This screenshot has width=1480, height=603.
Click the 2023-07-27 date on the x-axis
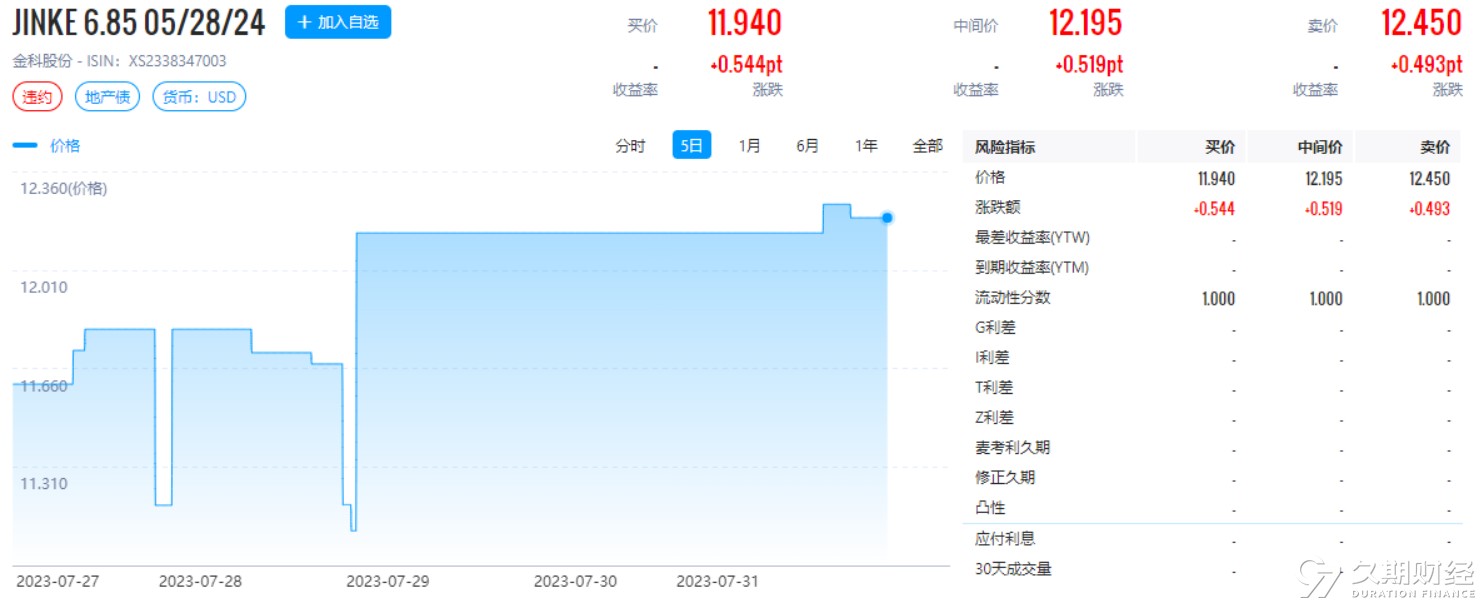click(57, 581)
